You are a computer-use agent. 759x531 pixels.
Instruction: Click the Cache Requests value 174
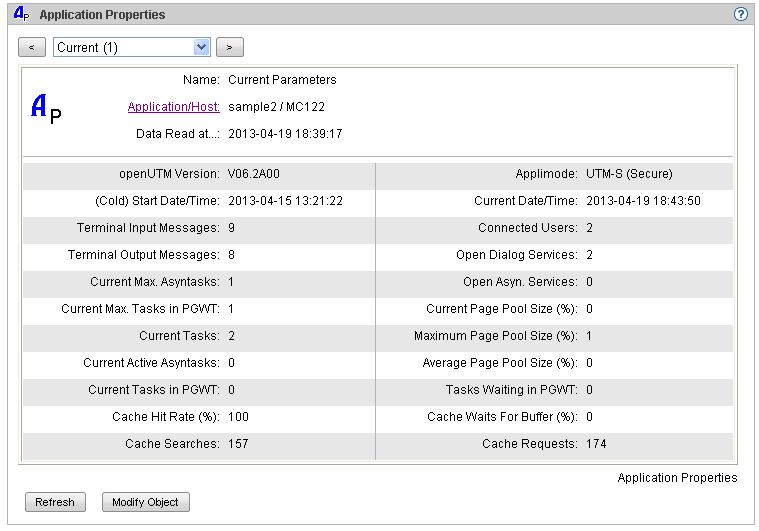(596, 444)
